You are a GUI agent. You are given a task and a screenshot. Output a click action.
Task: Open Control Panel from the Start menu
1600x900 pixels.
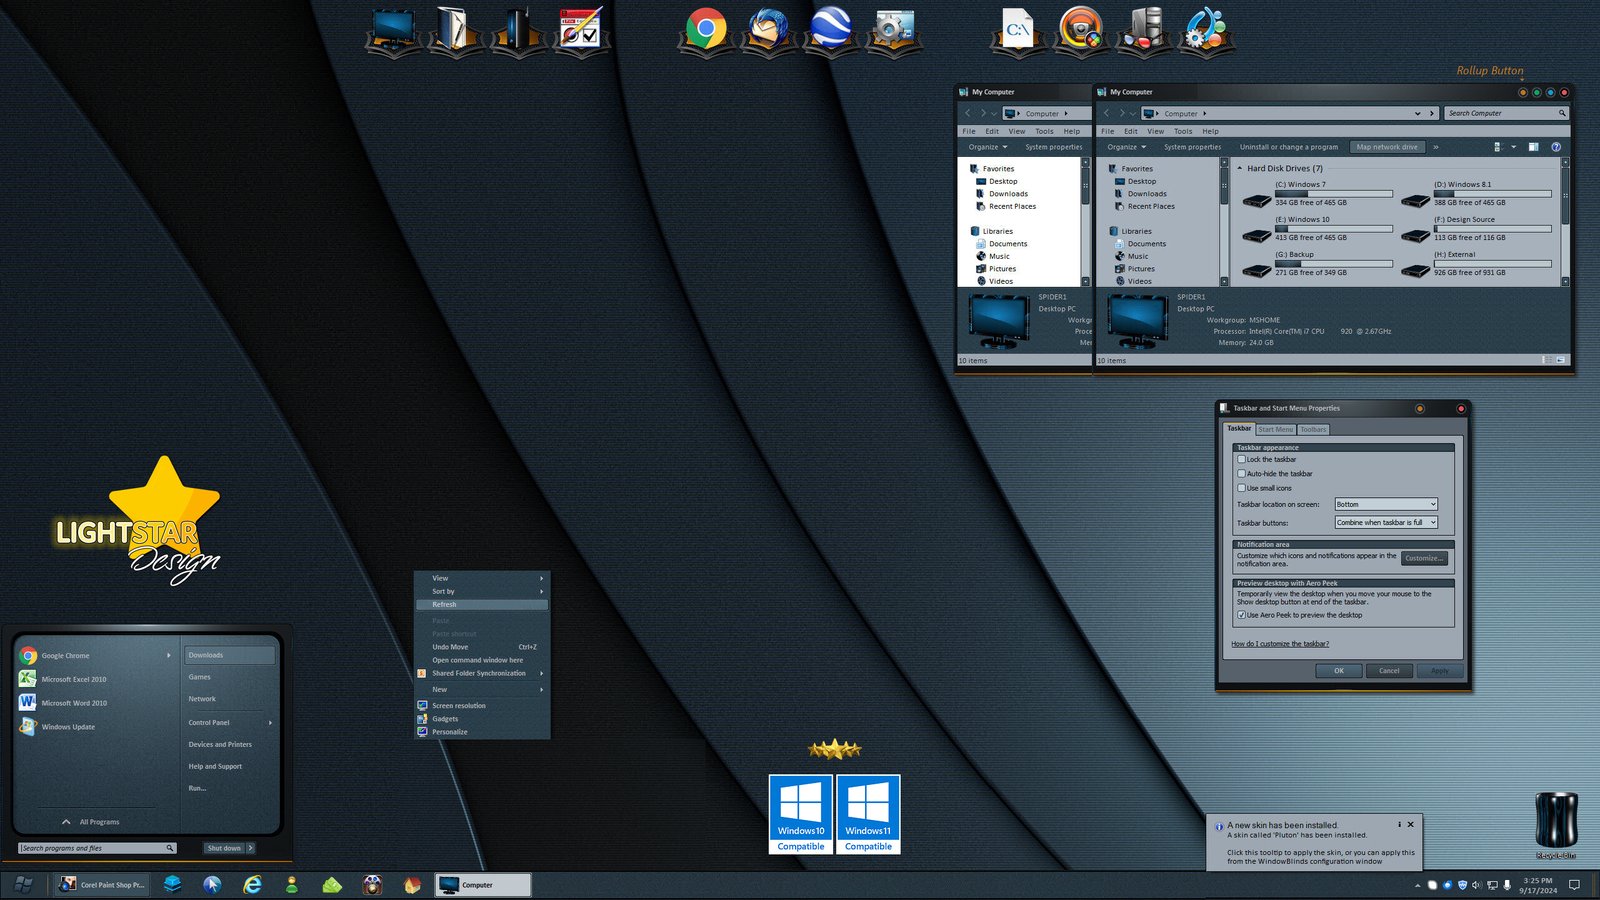(209, 722)
